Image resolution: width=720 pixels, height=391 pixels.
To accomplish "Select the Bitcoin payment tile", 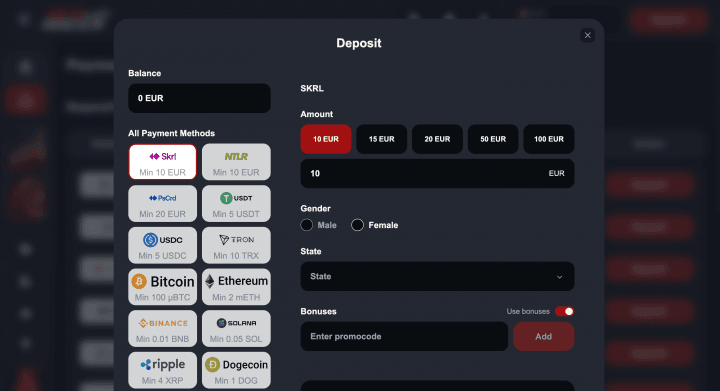I will click(163, 287).
